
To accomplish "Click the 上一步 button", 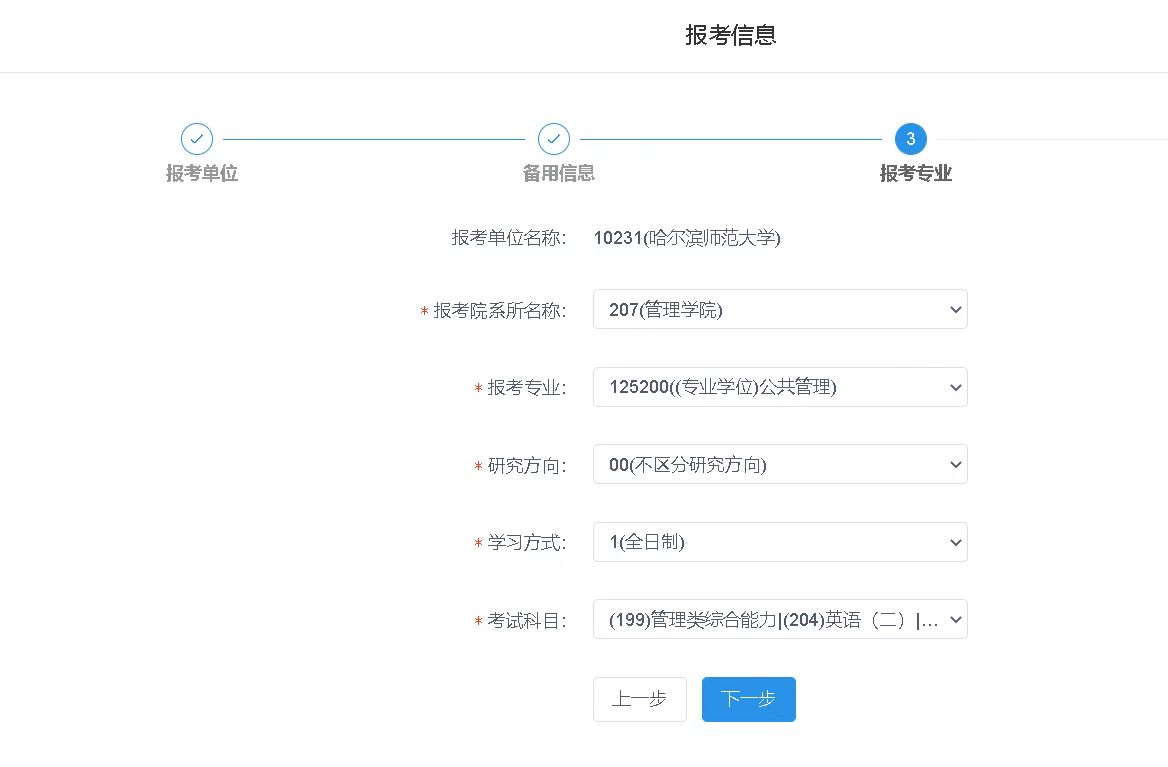I will pyautogui.click(x=639, y=699).
